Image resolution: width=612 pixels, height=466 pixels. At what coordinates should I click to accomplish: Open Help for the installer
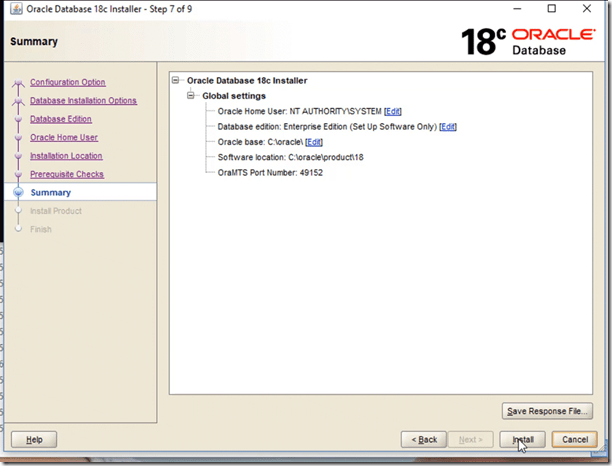tap(34, 439)
